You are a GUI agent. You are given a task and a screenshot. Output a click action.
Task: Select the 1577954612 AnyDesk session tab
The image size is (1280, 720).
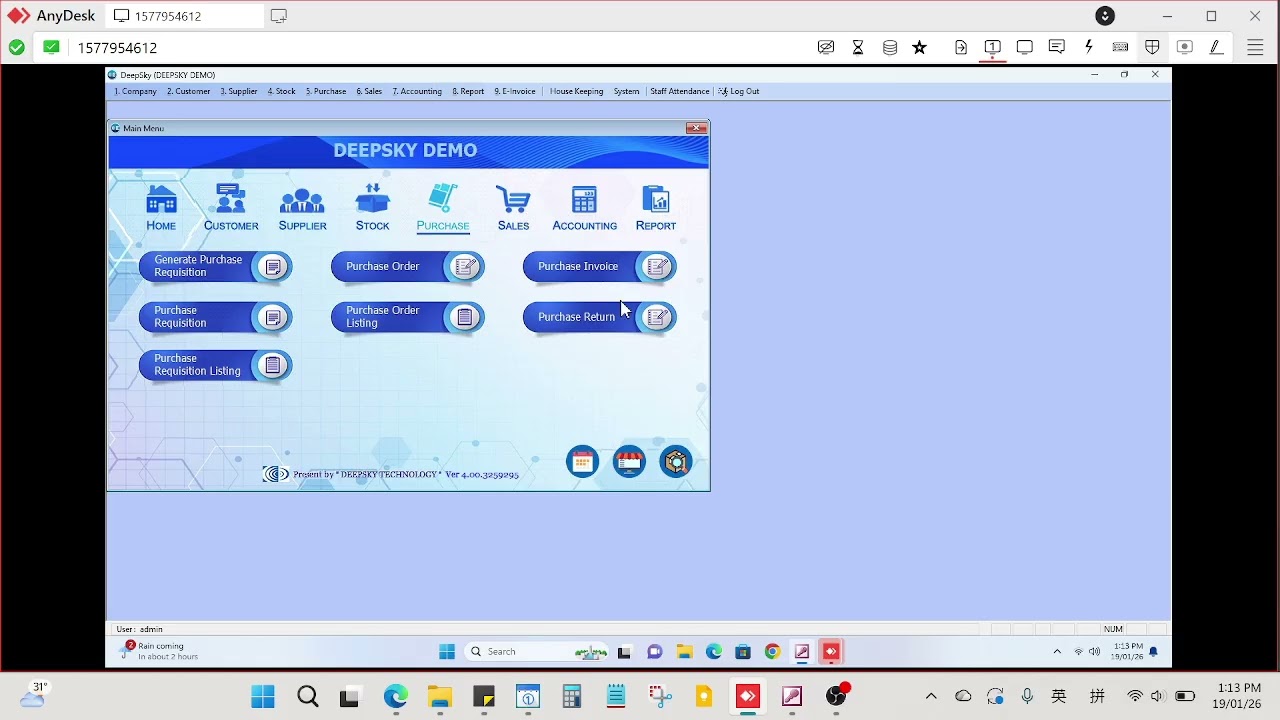click(x=183, y=16)
